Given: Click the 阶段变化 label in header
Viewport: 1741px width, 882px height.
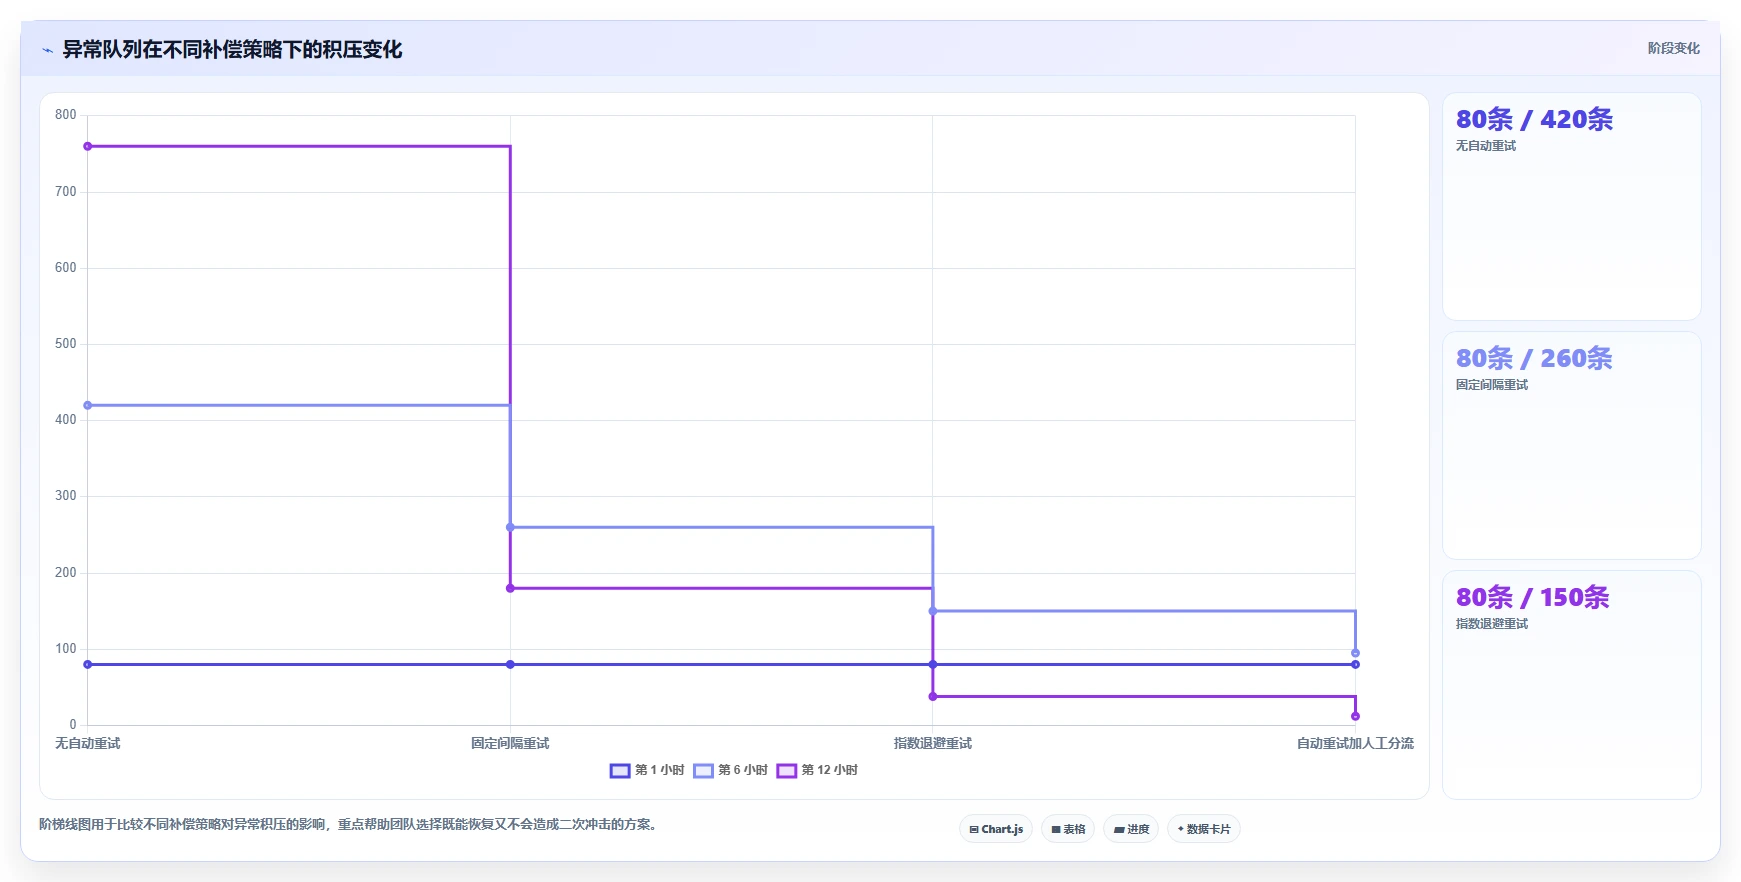Looking at the screenshot, I should tap(1673, 48).
